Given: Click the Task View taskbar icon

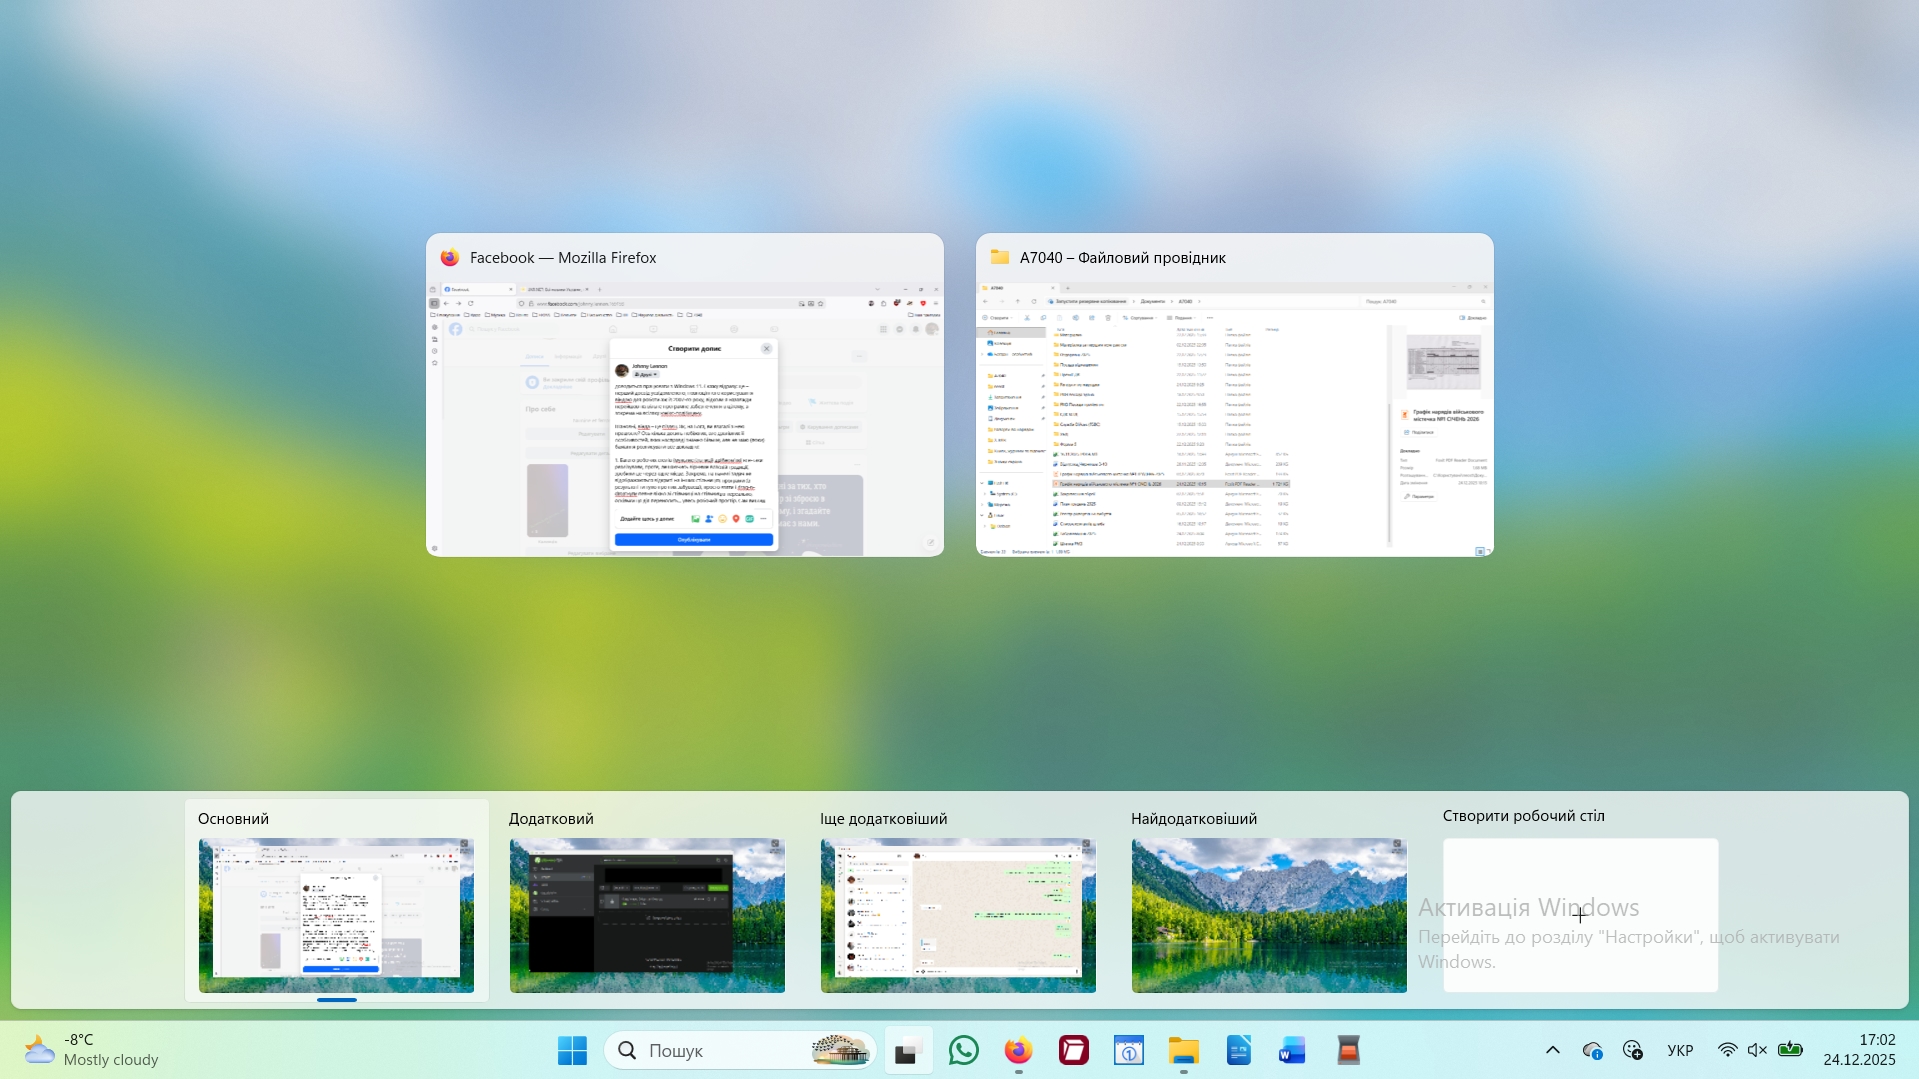Looking at the screenshot, I should (908, 1051).
